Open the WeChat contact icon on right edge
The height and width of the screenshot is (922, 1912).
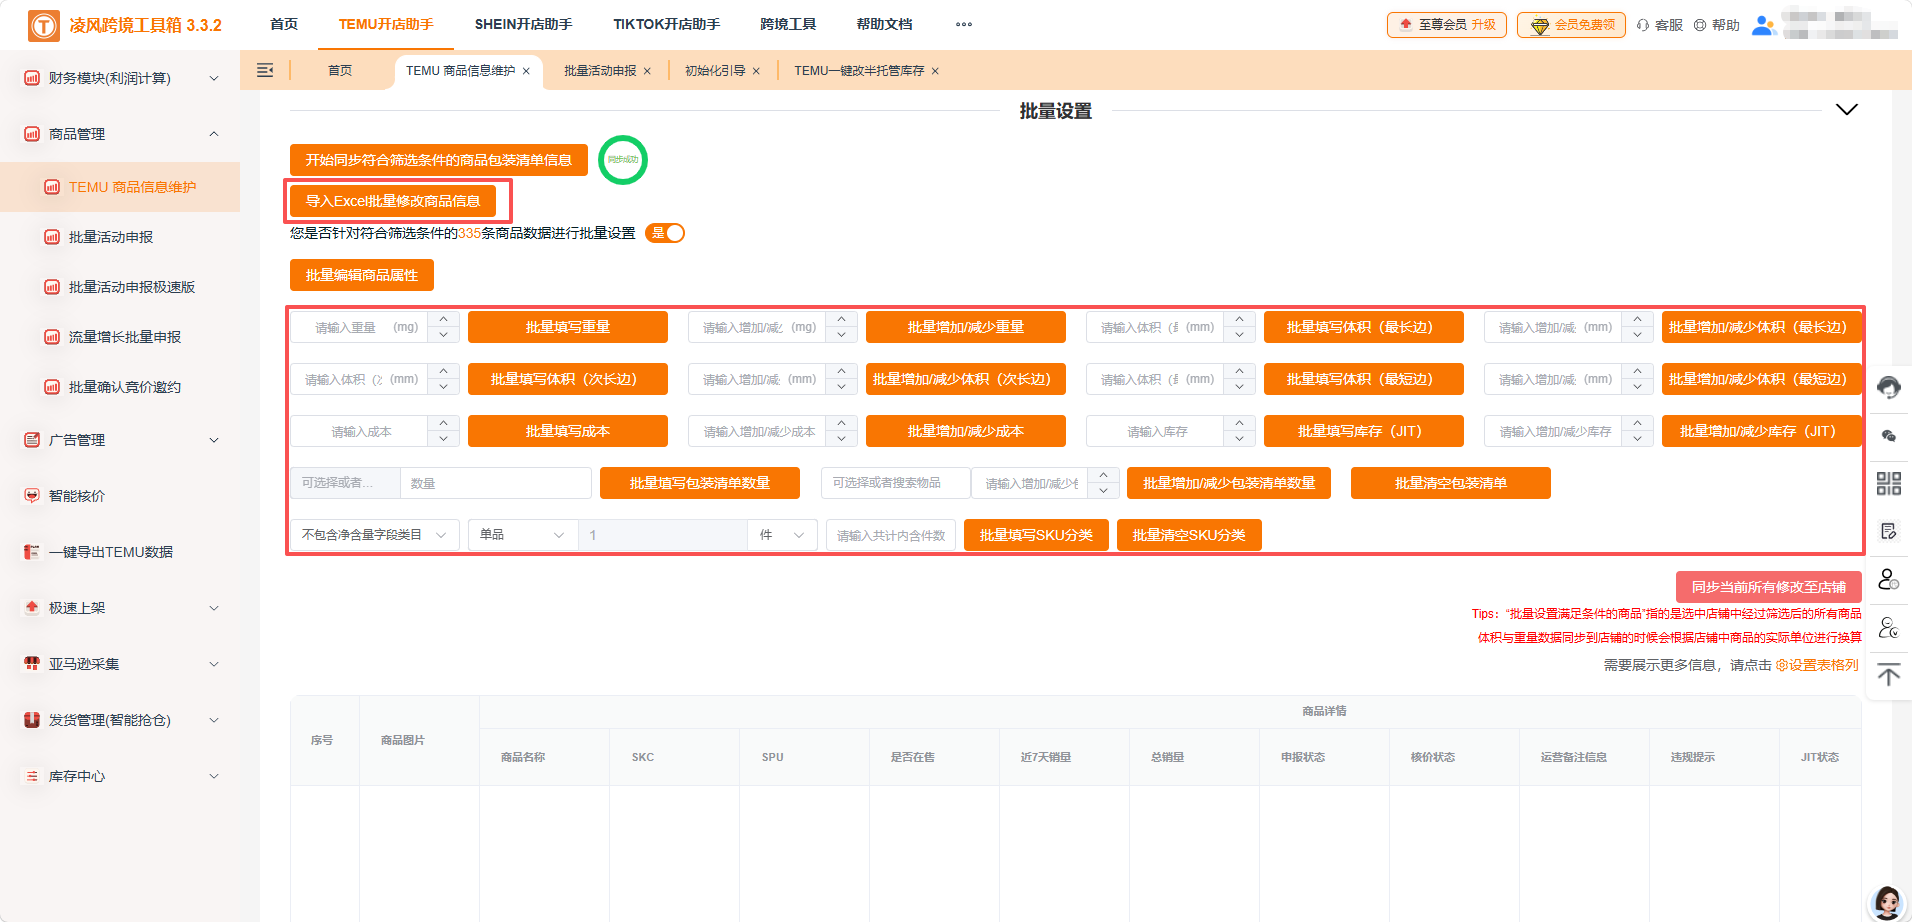[1889, 435]
